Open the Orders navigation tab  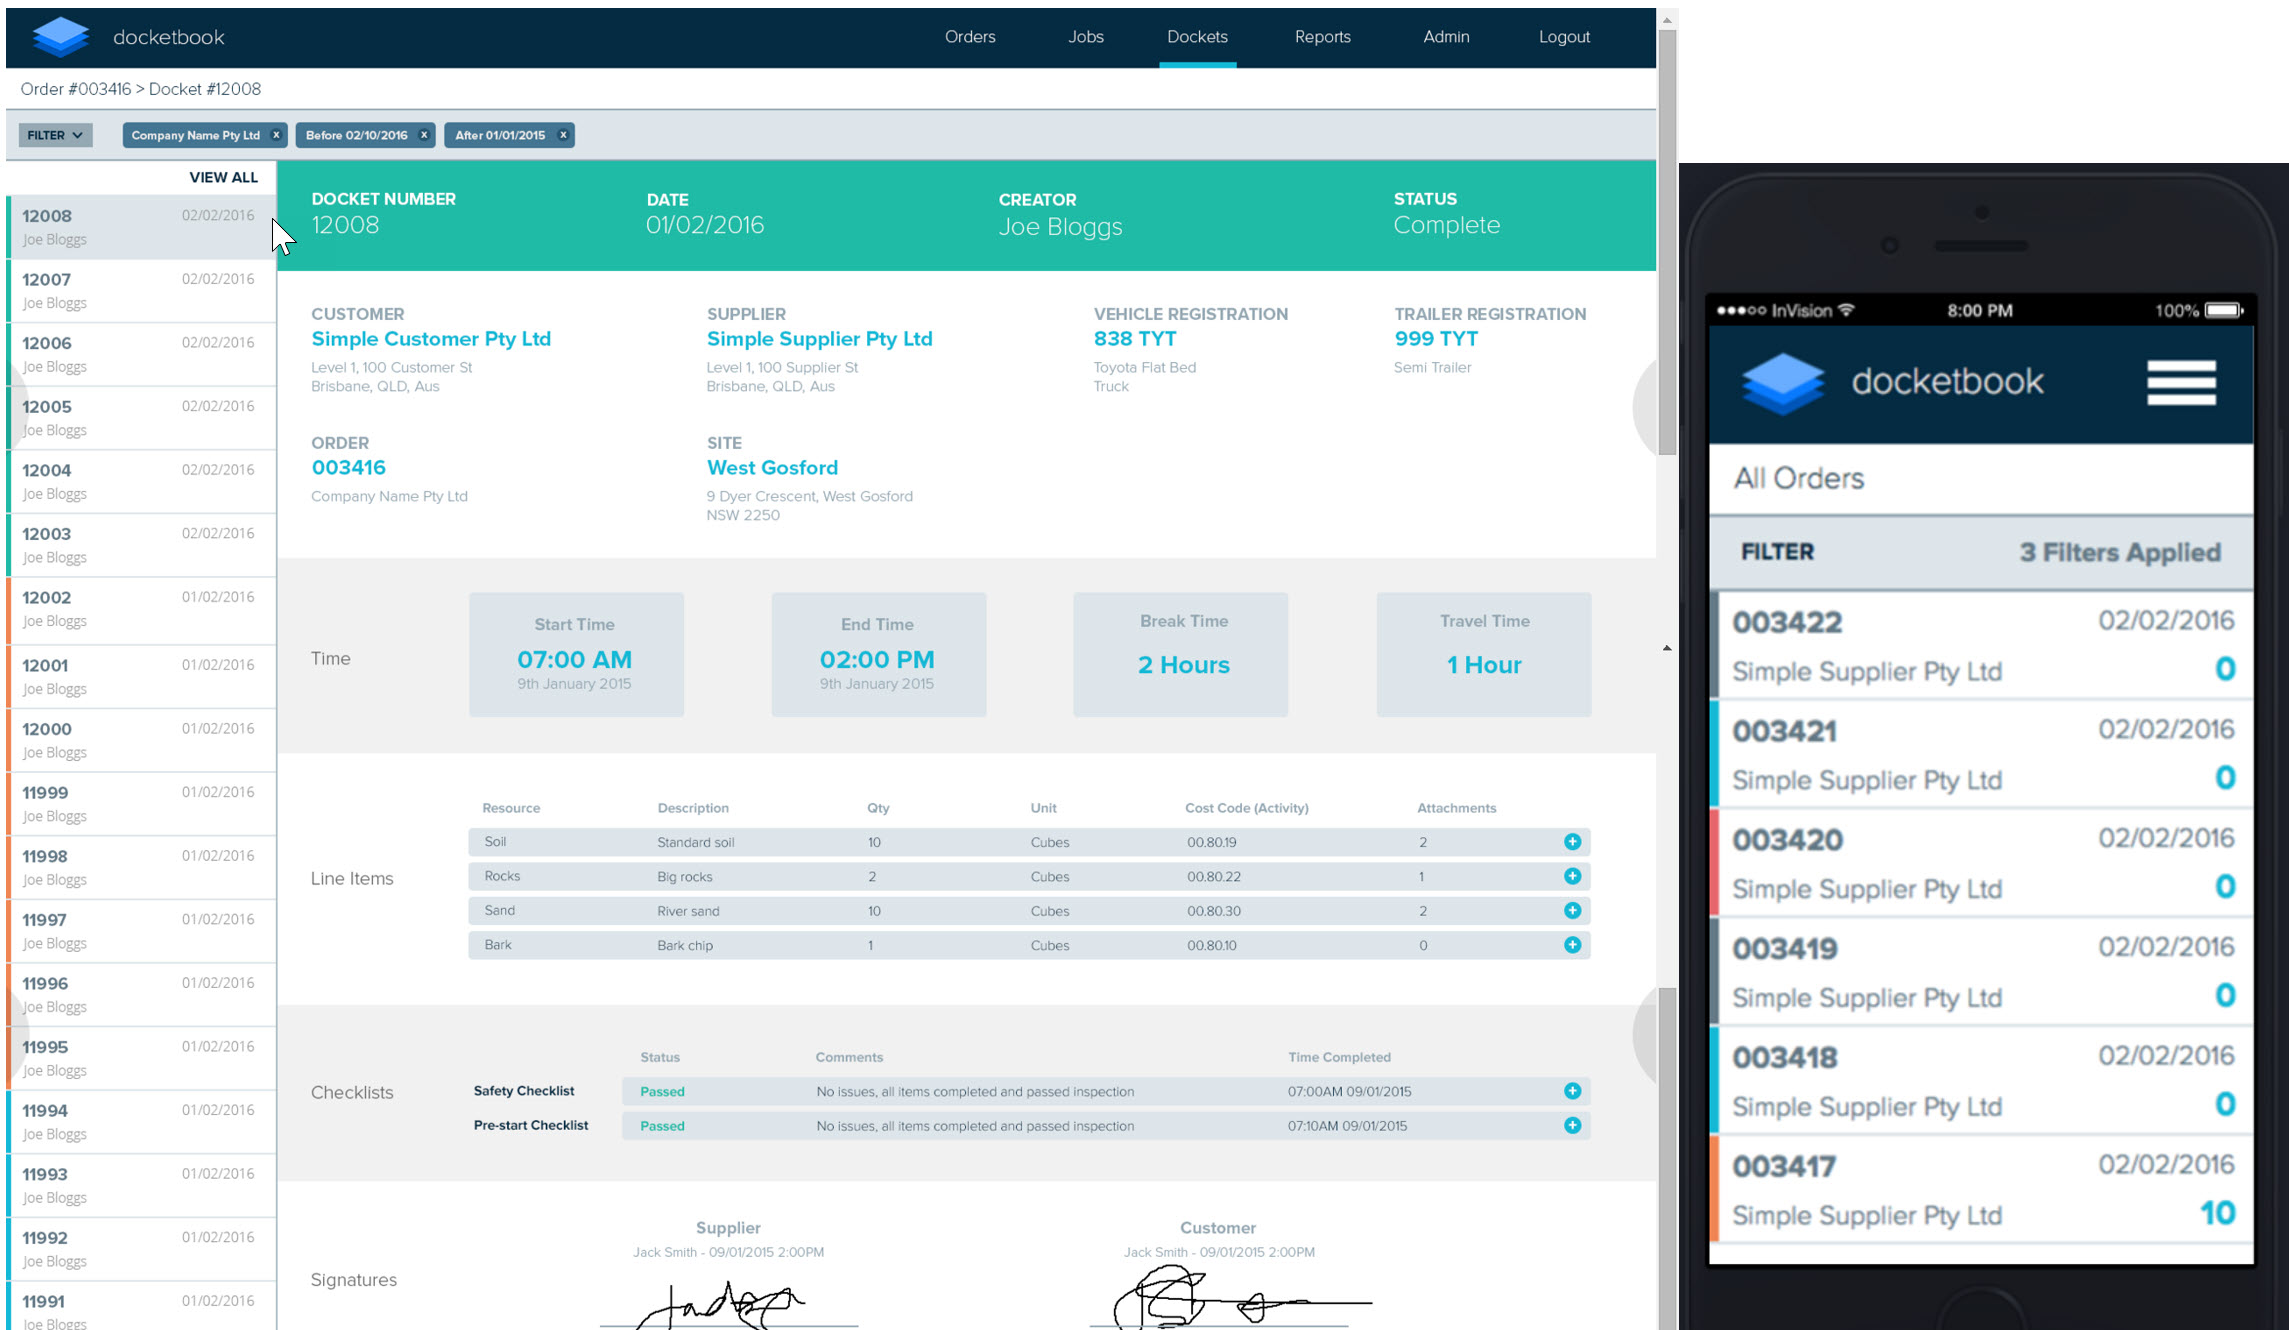pos(969,37)
